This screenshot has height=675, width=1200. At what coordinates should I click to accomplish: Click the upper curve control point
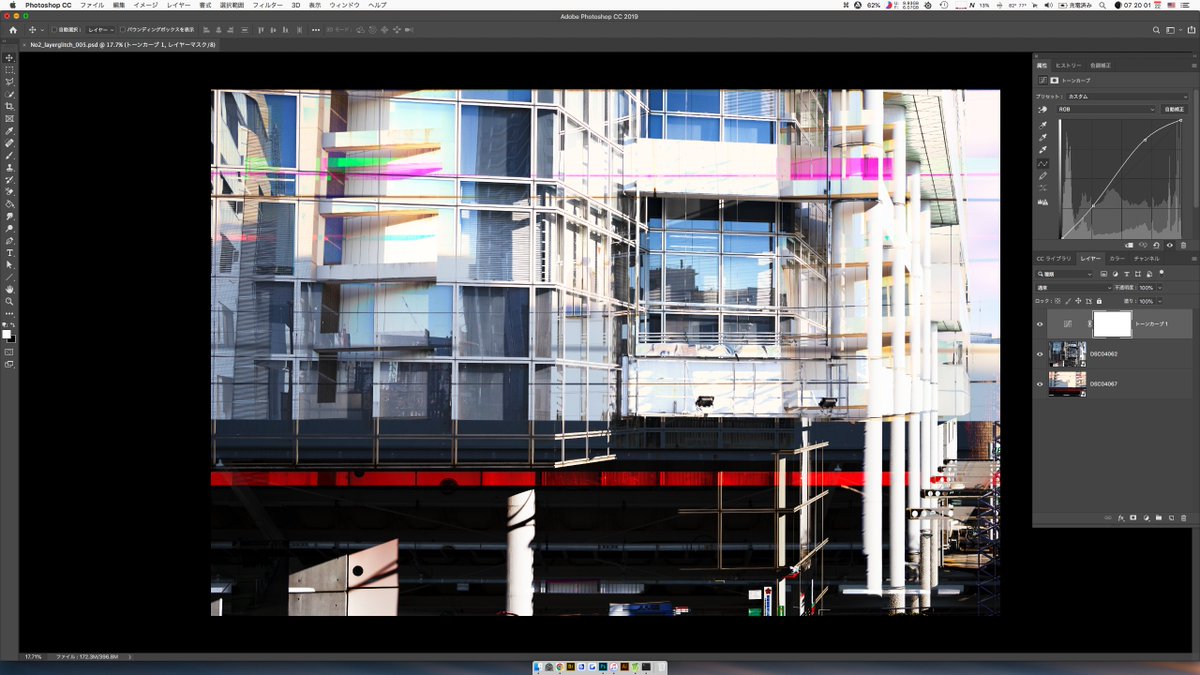(x=1145, y=140)
